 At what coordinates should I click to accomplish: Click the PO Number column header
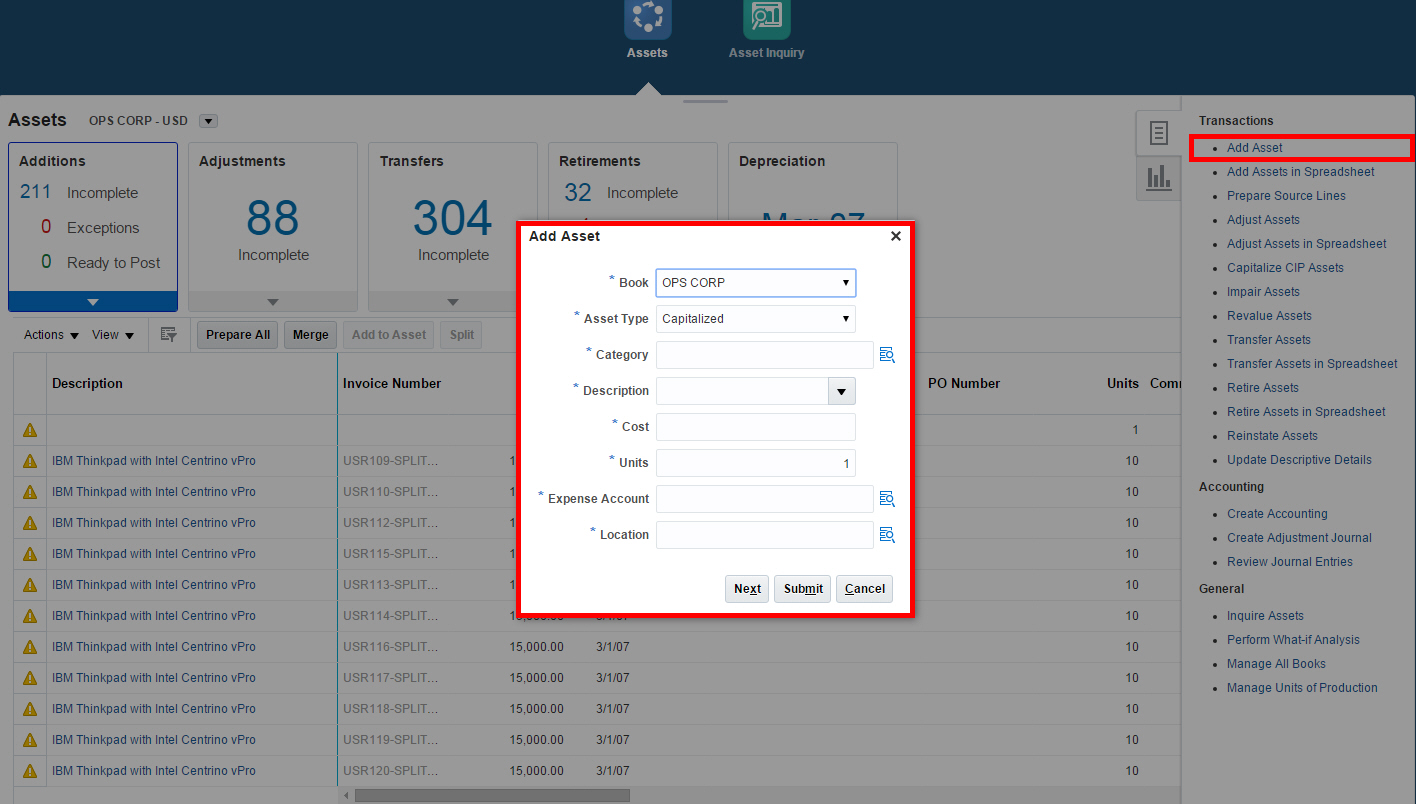click(964, 384)
